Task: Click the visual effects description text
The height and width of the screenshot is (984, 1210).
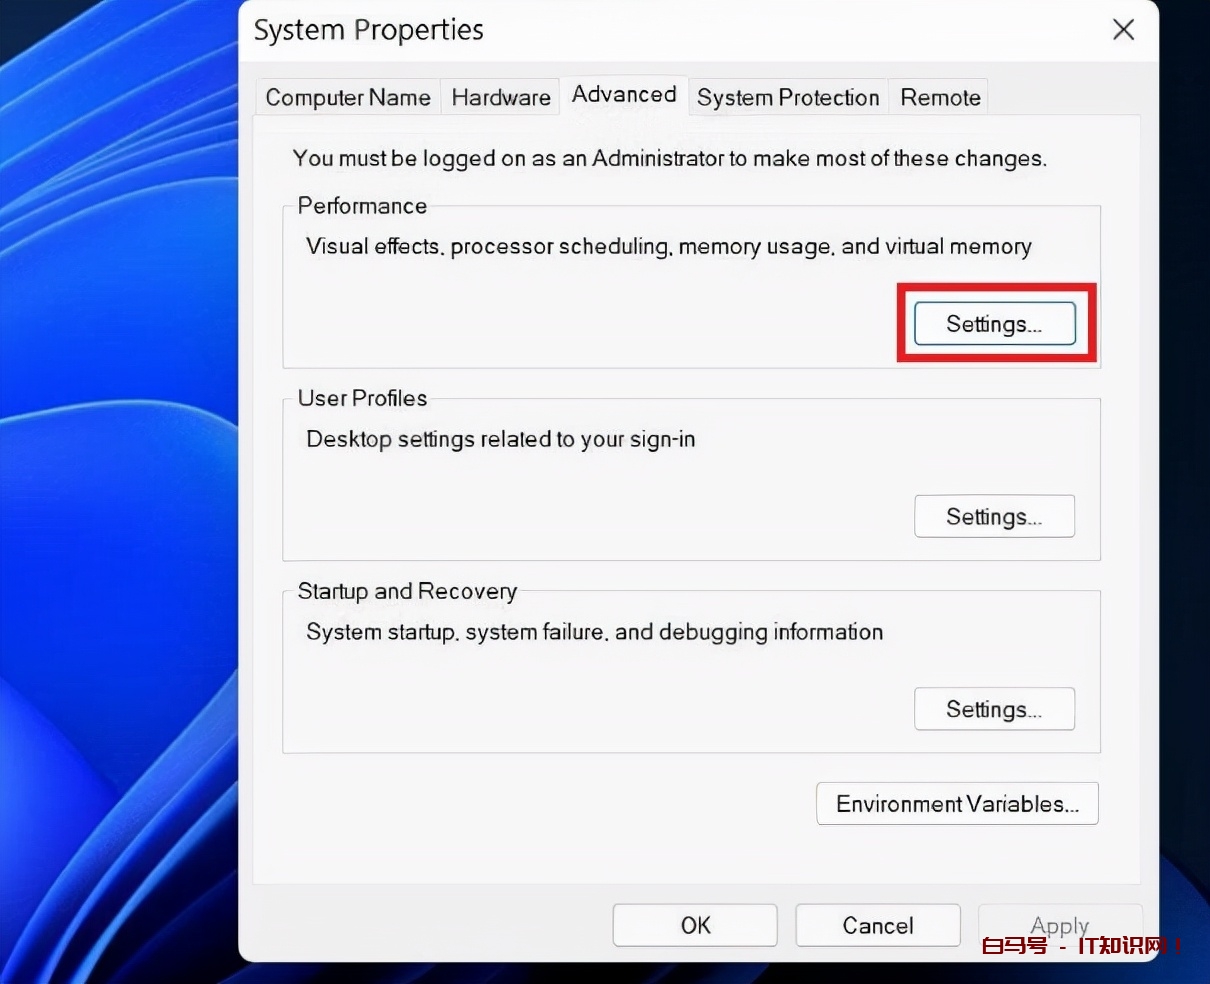Action: pos(668,247)
